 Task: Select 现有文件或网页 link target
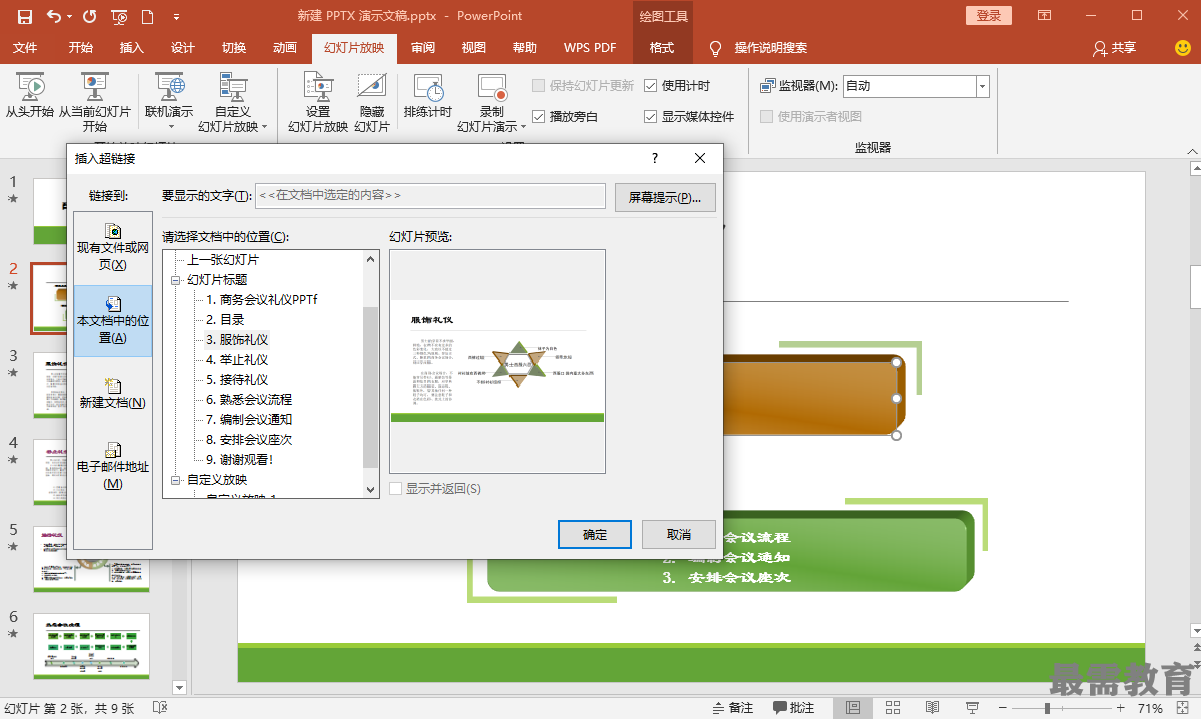coord(113,247)
